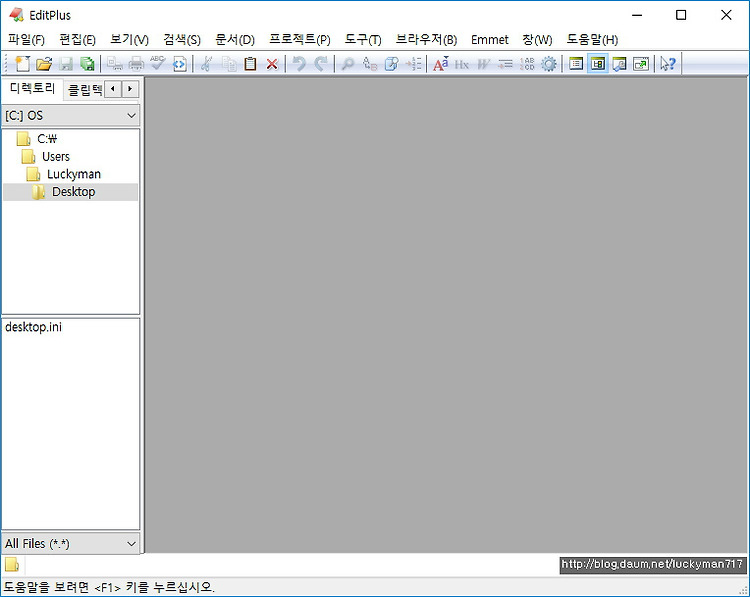Open the 편집(E) menu
This screenshot has height=597, width=750.
tap(77, 40)
